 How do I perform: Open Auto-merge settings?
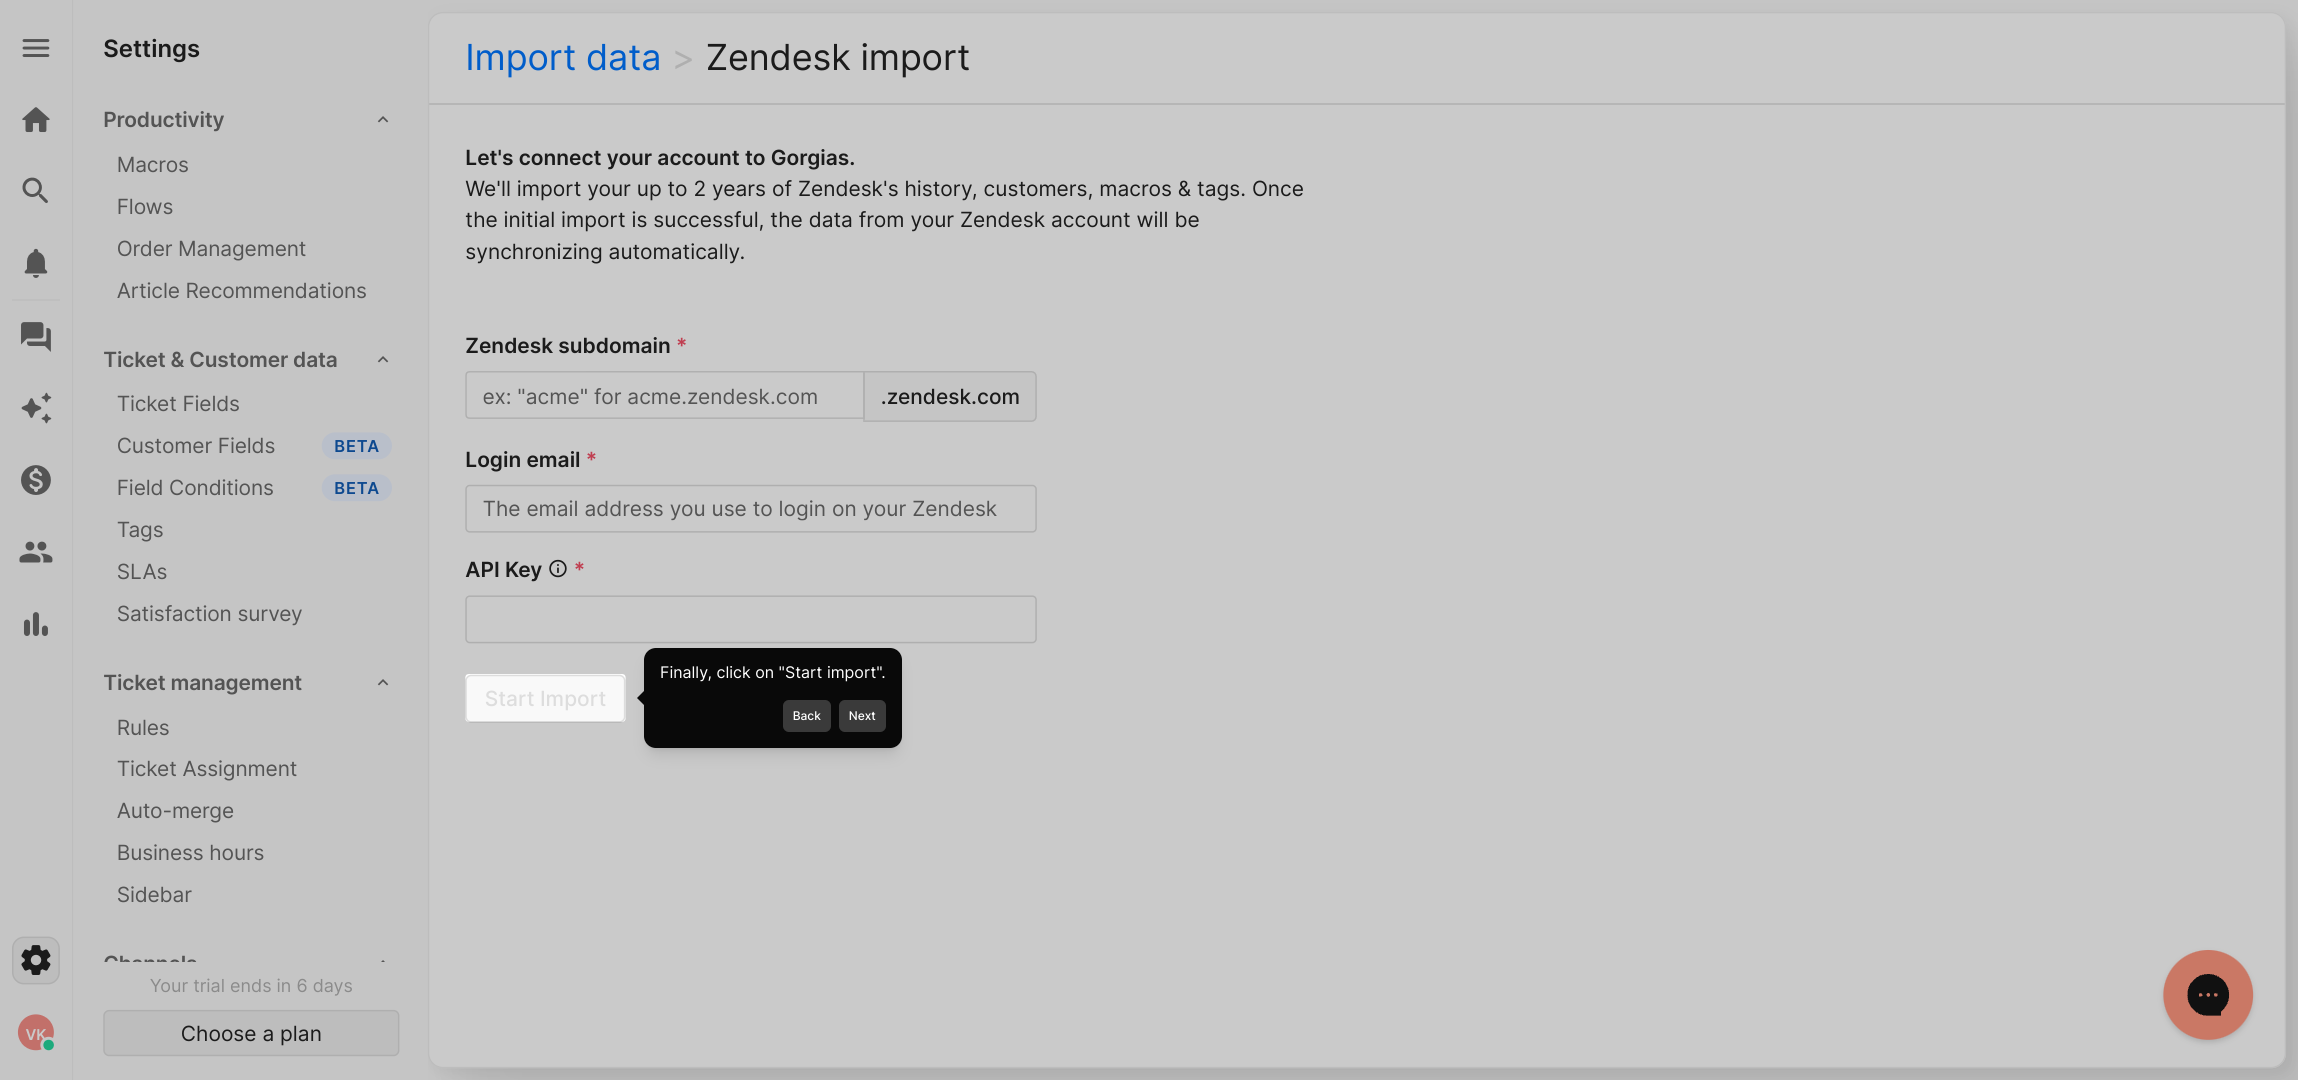point(175,811)
